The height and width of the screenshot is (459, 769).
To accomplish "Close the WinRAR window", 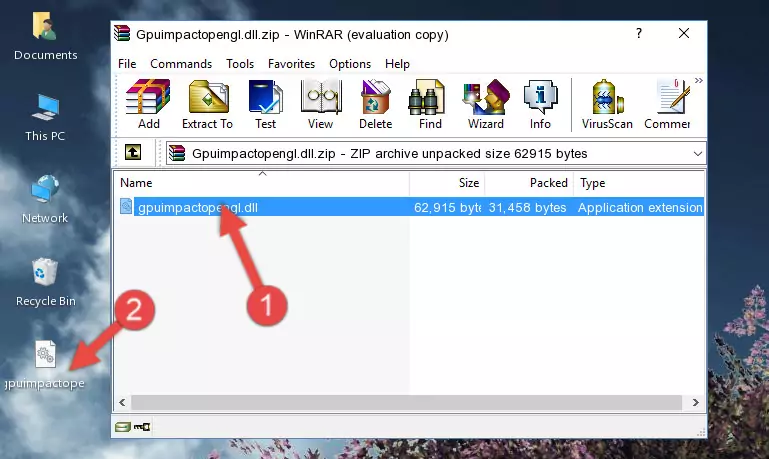I will [684, 33].
